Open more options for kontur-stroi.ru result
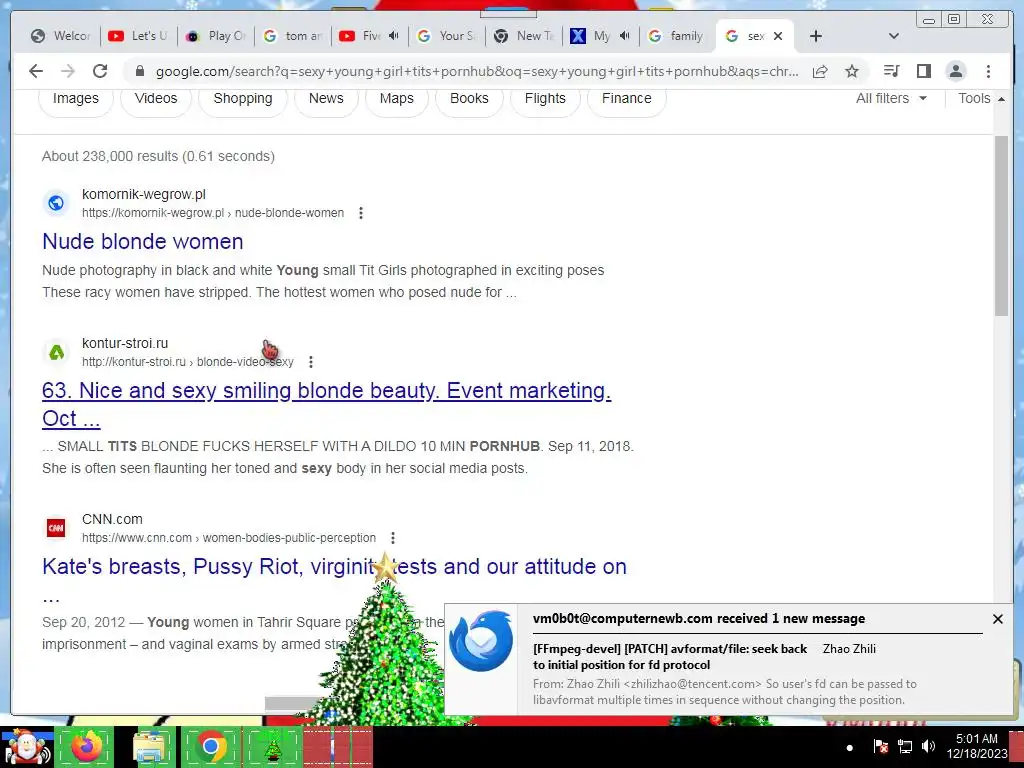Screen dimensions: 1024x768 (x=311, y=362)
